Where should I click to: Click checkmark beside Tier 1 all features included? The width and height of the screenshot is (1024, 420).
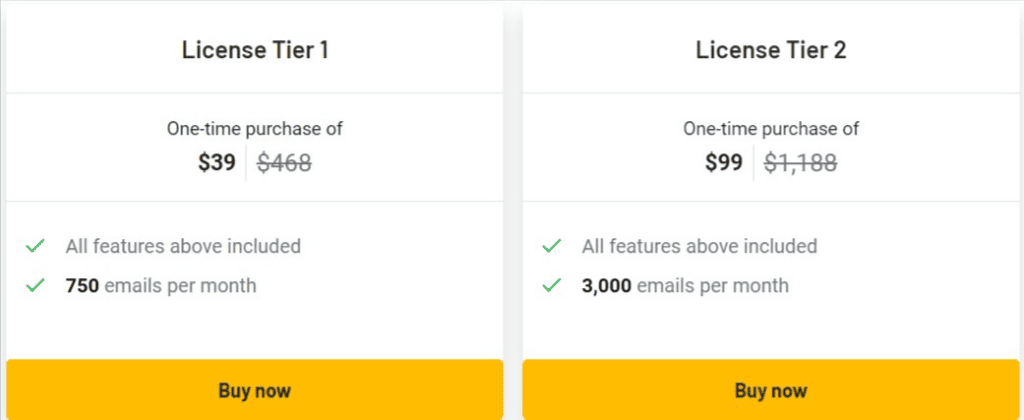pos(35,246)
